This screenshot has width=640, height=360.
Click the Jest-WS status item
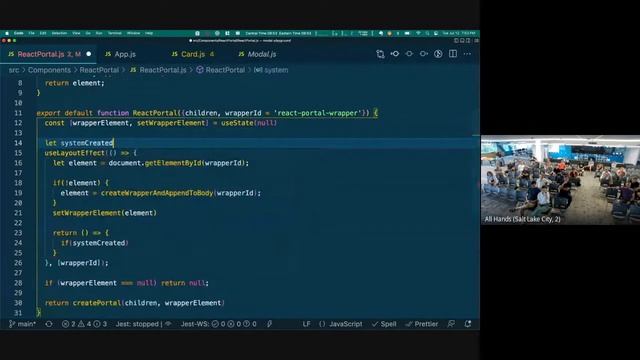219,324
